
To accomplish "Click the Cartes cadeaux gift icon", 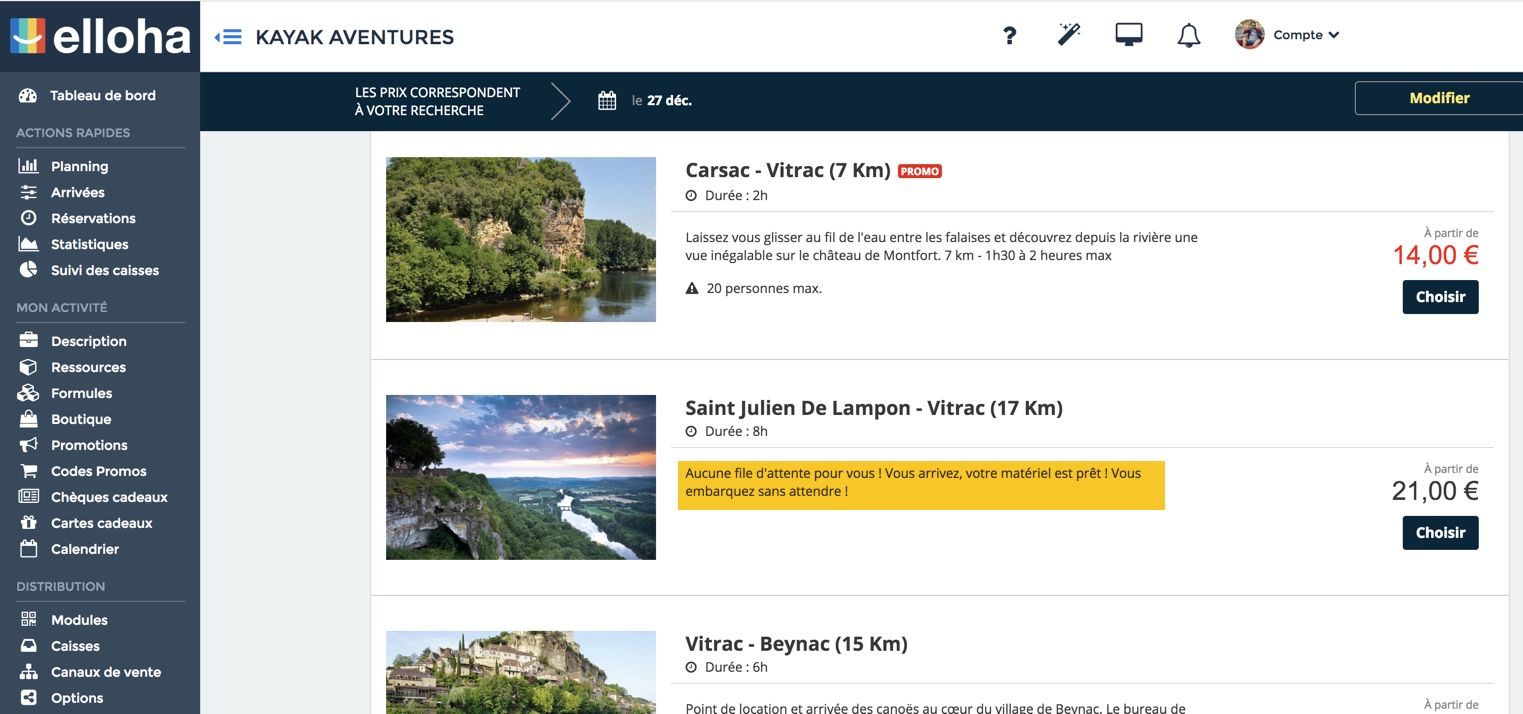I will pyautogui.click(x=28, y=523).
